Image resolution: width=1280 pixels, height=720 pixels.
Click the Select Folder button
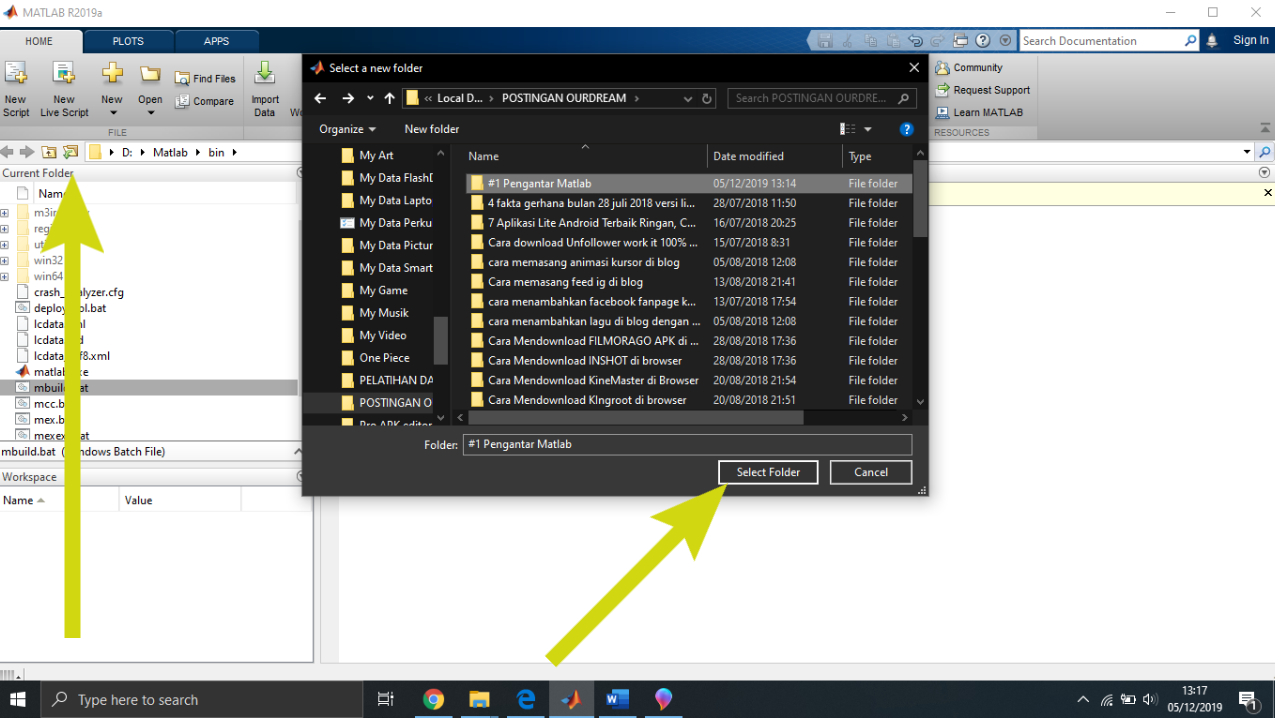coord(768,472)
